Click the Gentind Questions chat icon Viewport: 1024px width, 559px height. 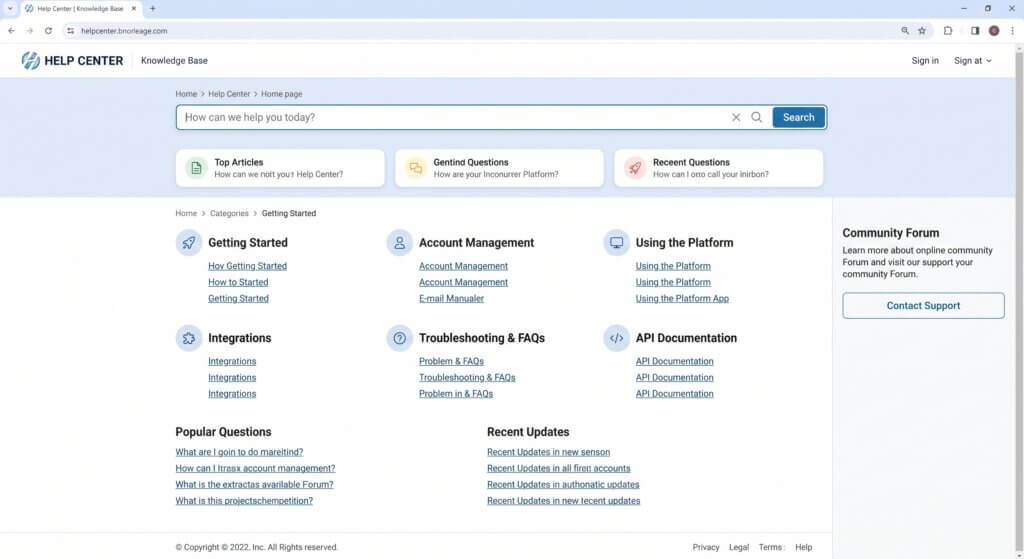(415, 168)
